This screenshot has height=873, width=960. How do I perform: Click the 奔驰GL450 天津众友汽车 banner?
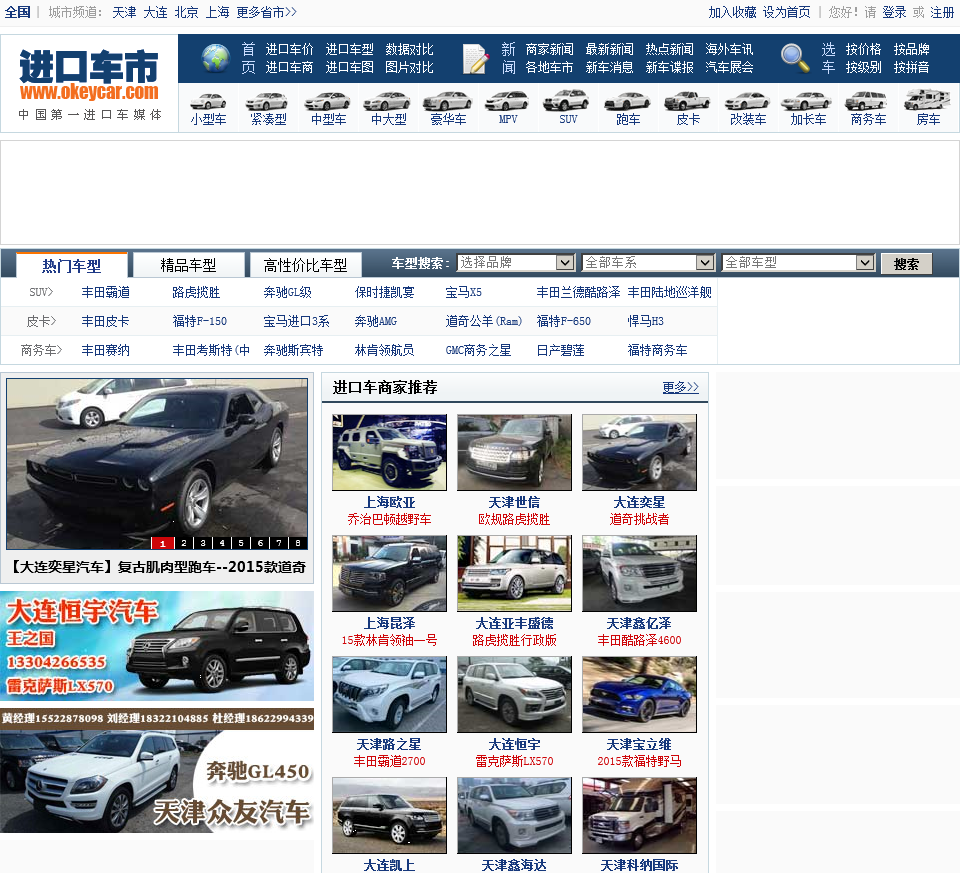pos(157,771)
